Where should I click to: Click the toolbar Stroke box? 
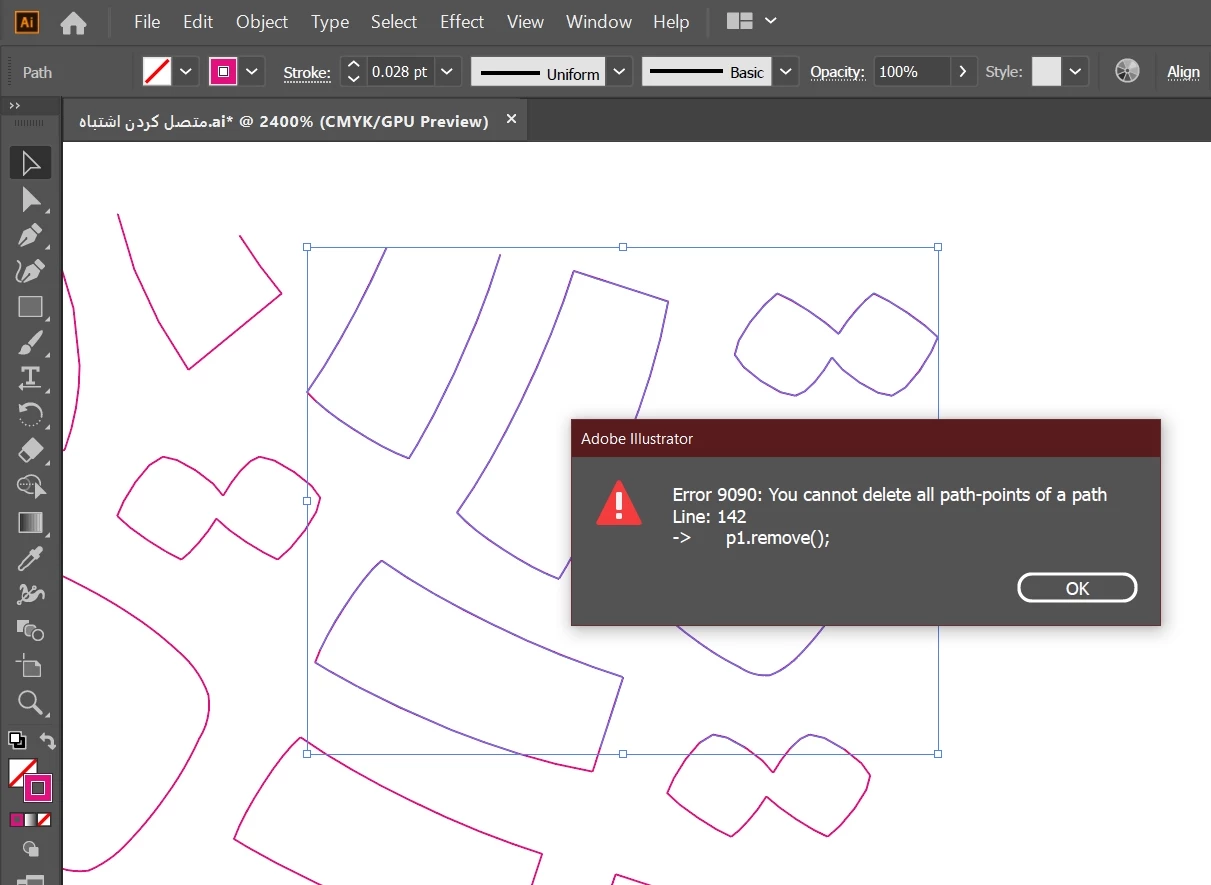coord(38,788)
